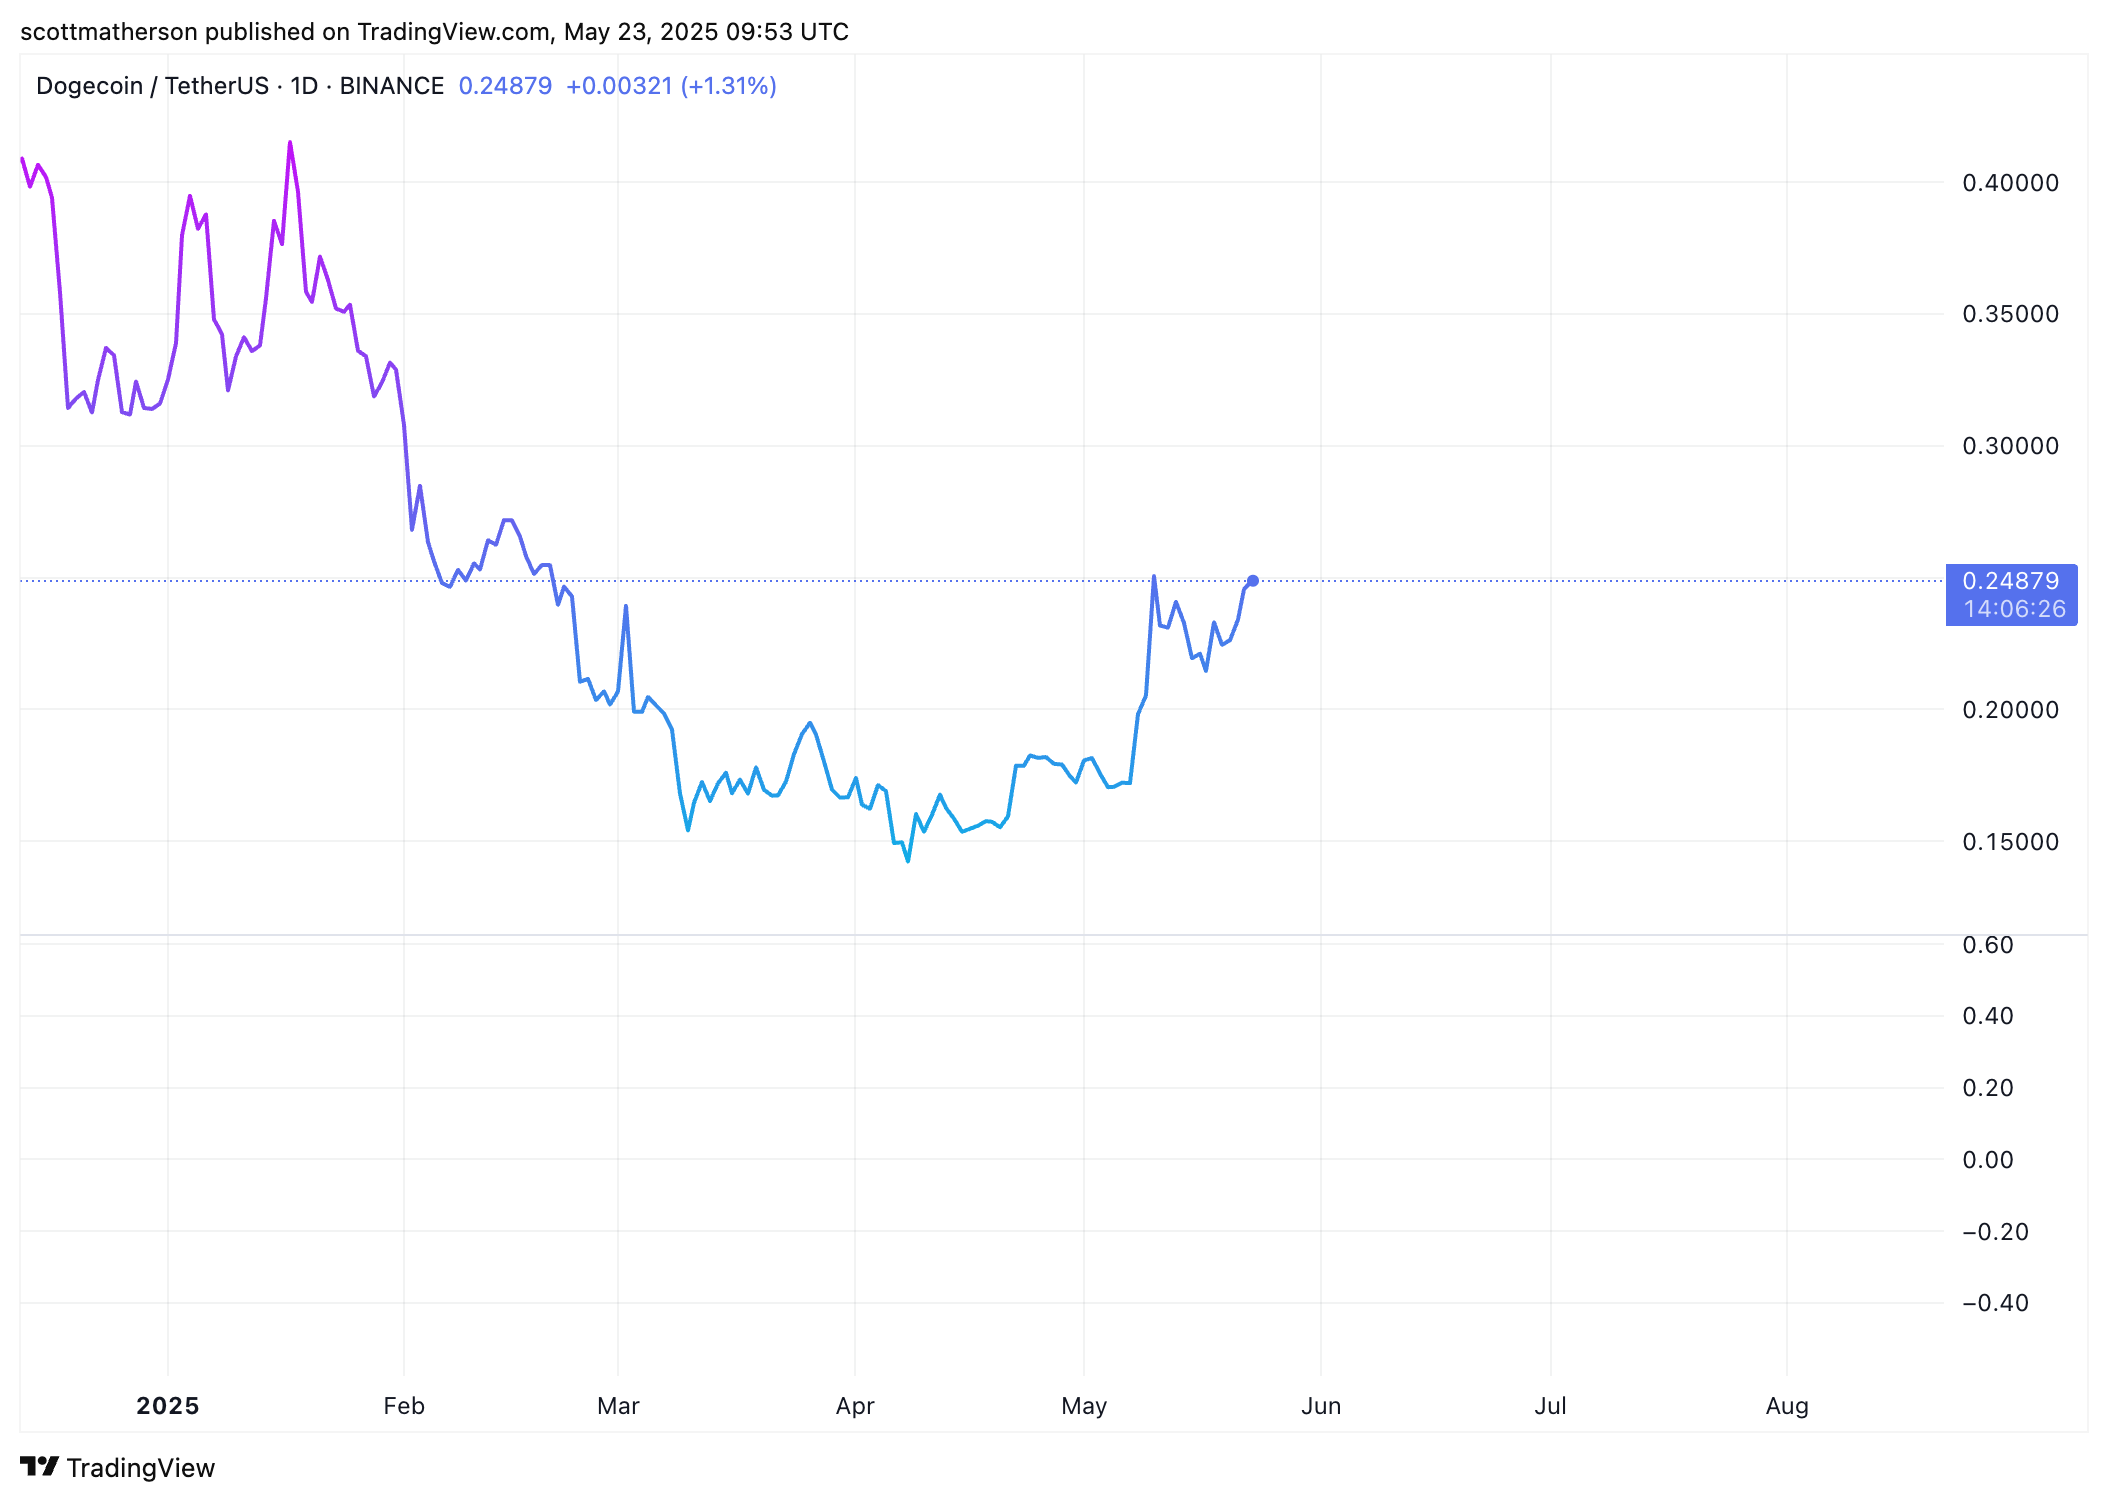Click the Feb label on the time axis
This screenshot has width=2108, height=1502.
(x=404, y=1406)
